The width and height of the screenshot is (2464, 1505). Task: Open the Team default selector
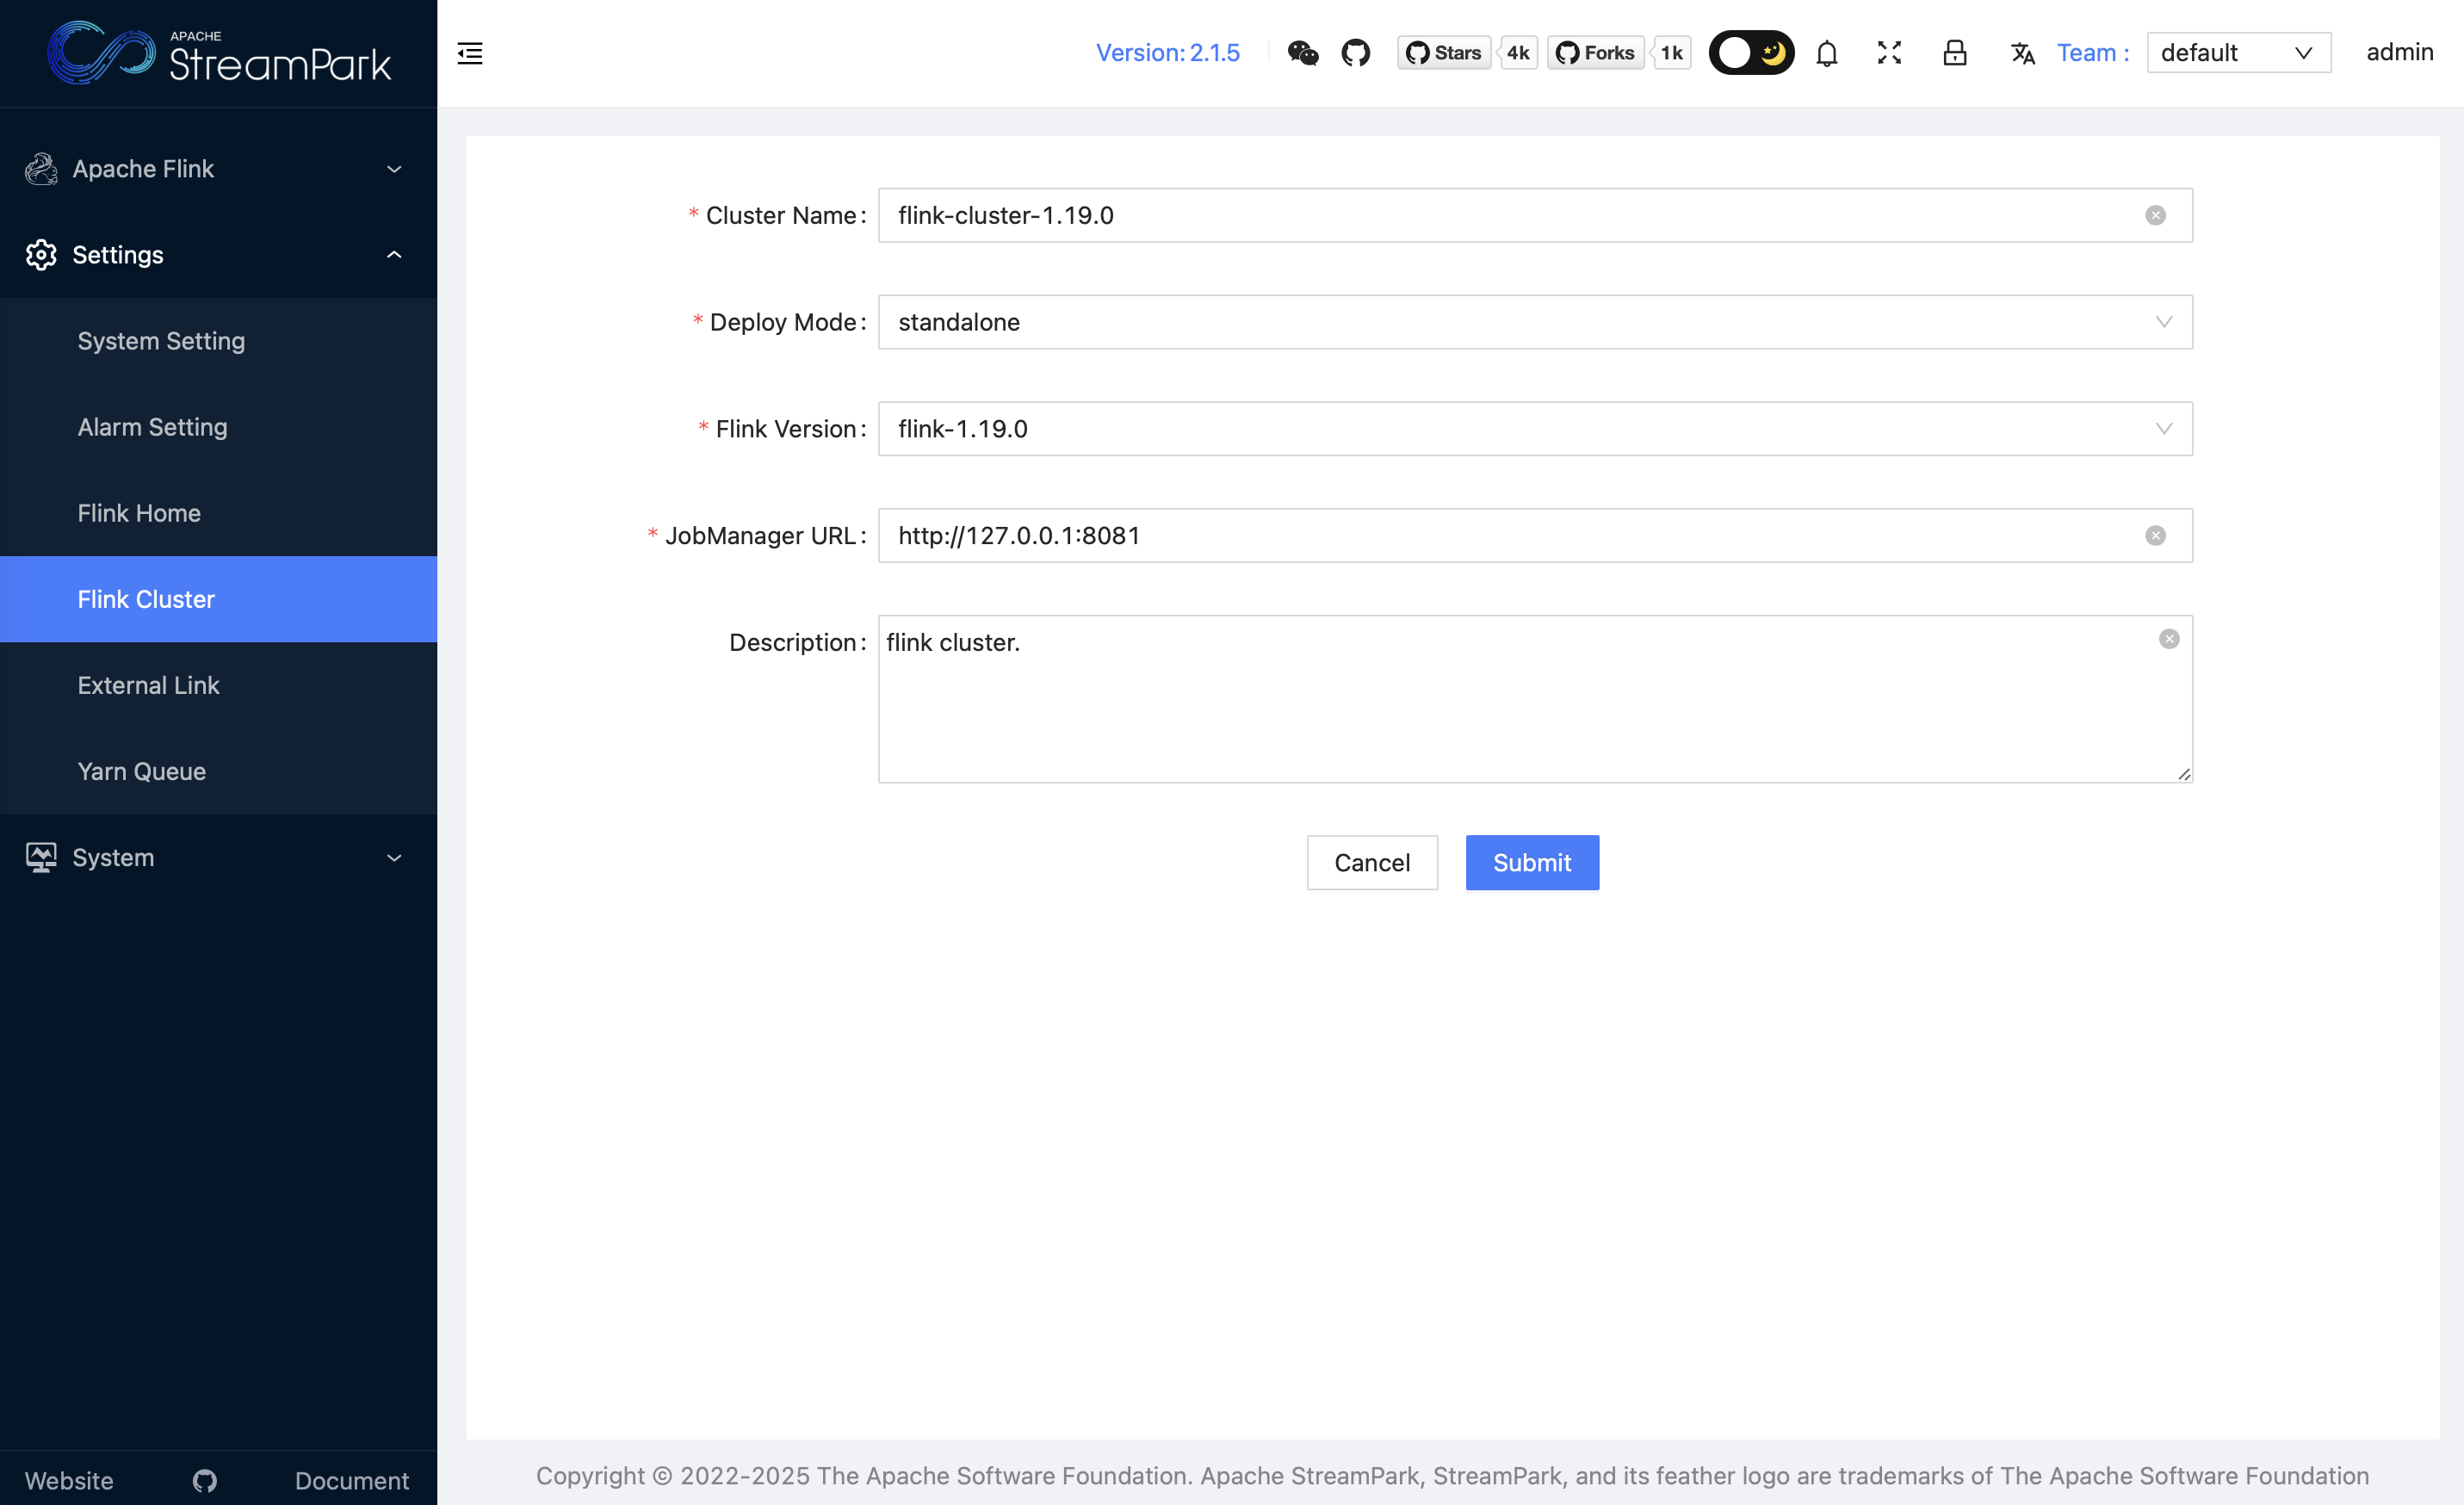(x=2237, y=53)
